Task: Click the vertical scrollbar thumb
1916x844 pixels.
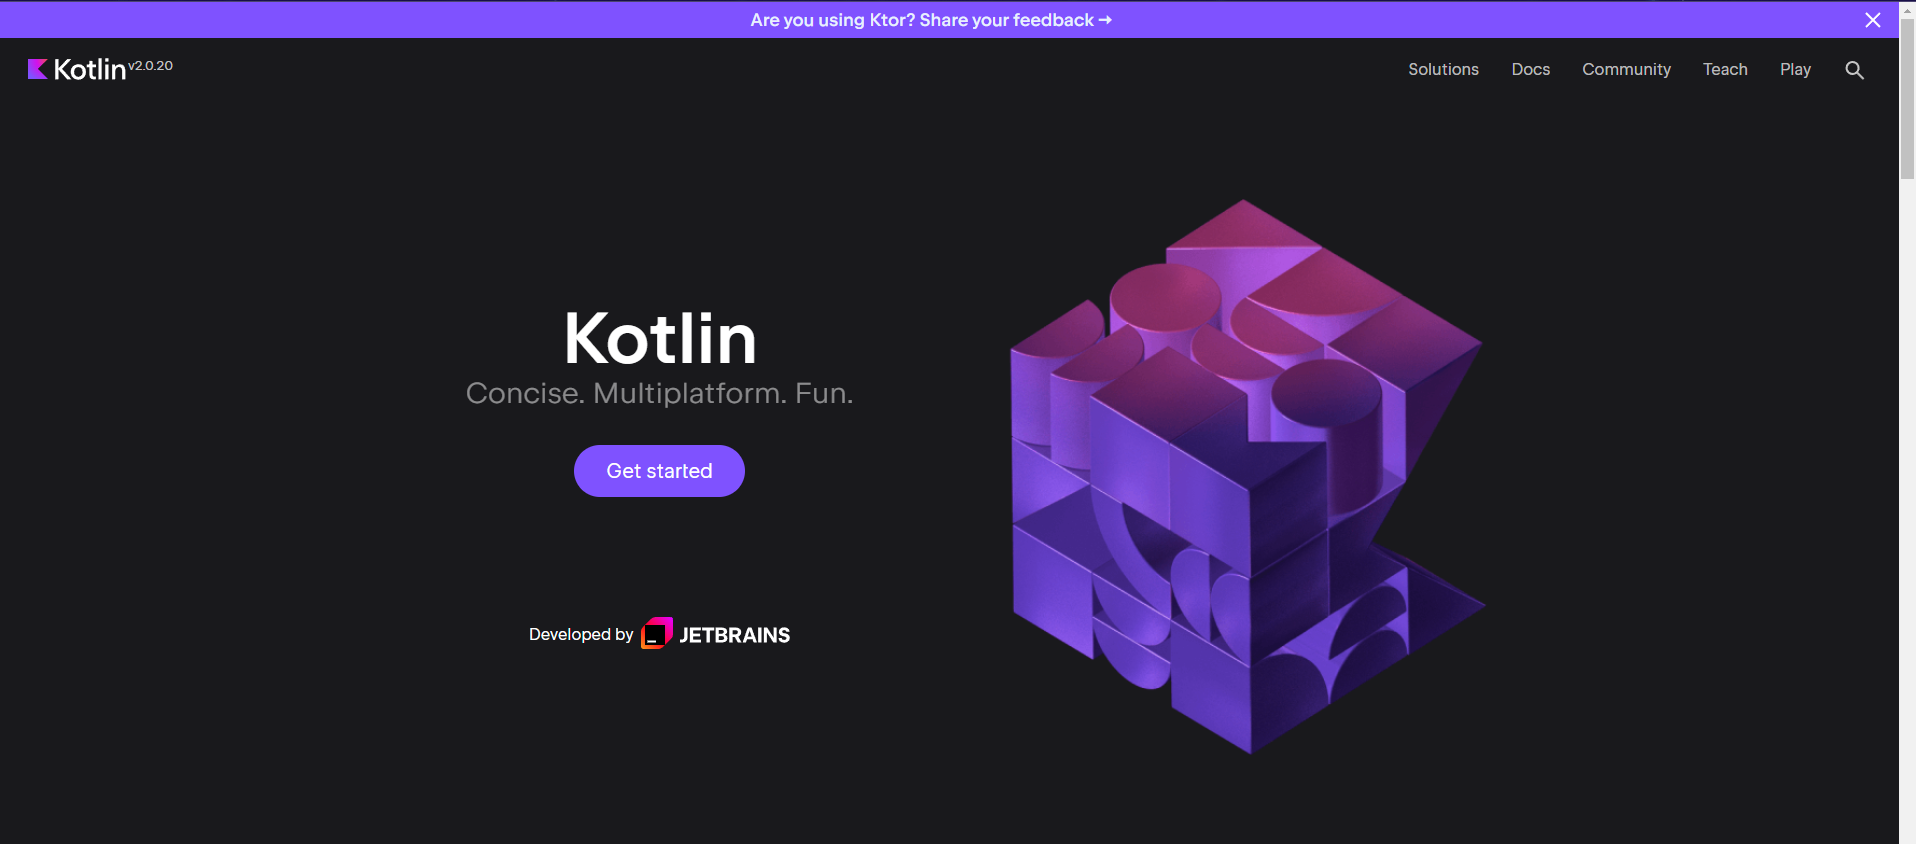Action: pos(1907,100)
